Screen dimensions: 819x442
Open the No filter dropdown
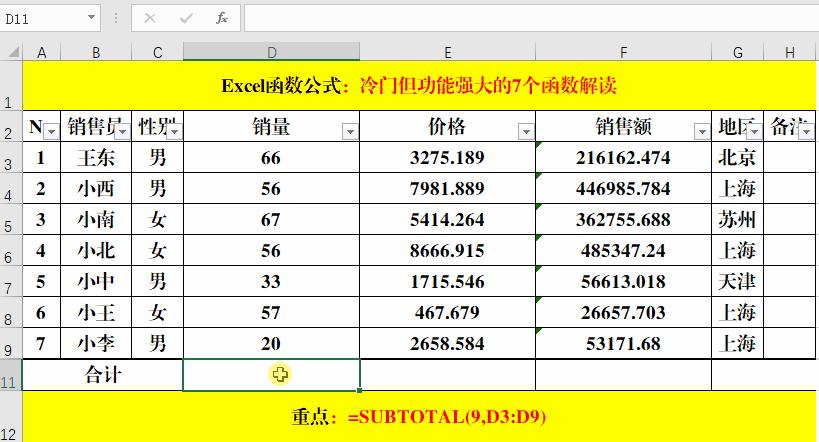[x=51, y=132]
